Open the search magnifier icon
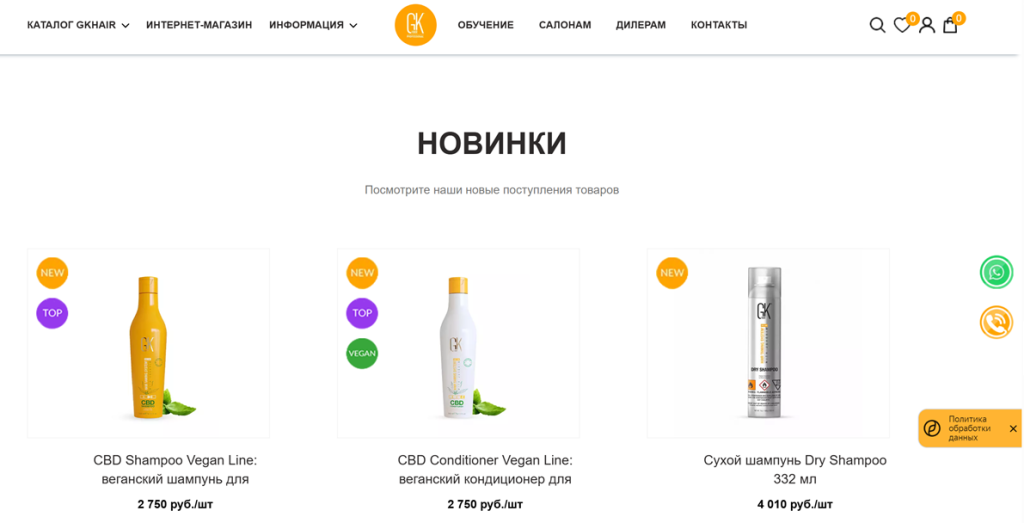The height and width of the screenshot is (523, 1024). coord(877,25)
